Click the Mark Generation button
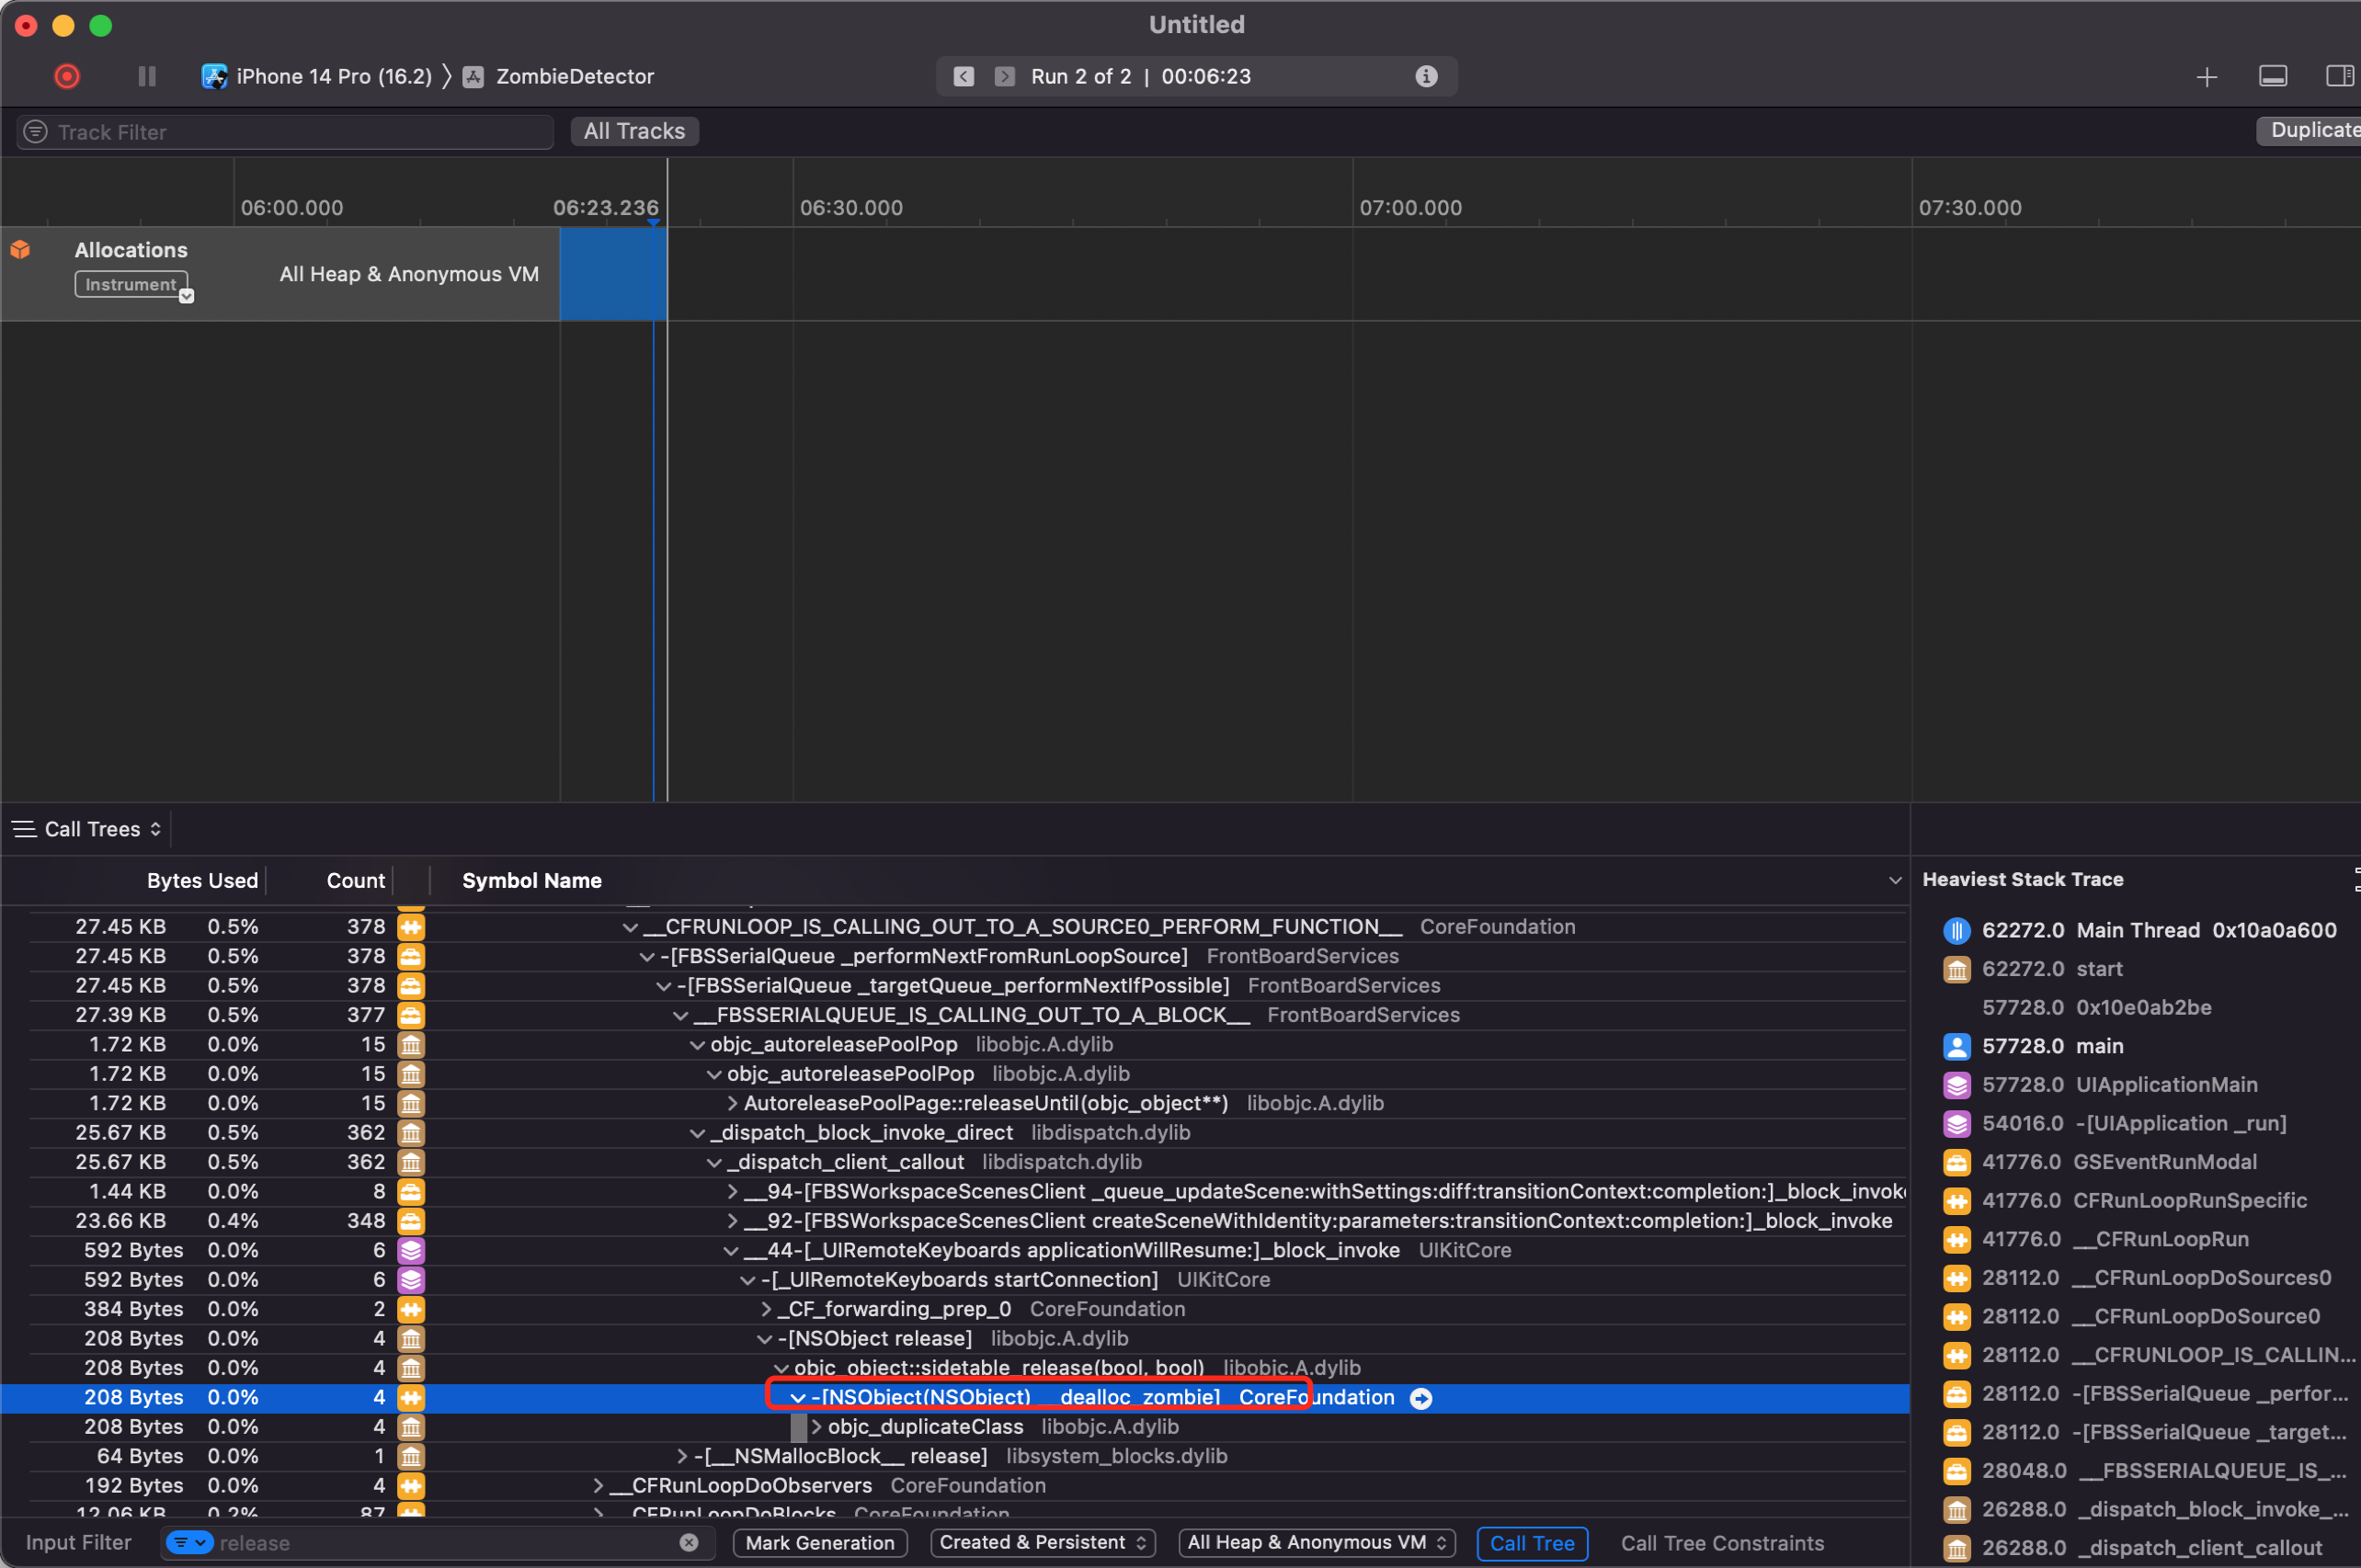This screenshot has height=1568, width=2361. click(819, 1542)
